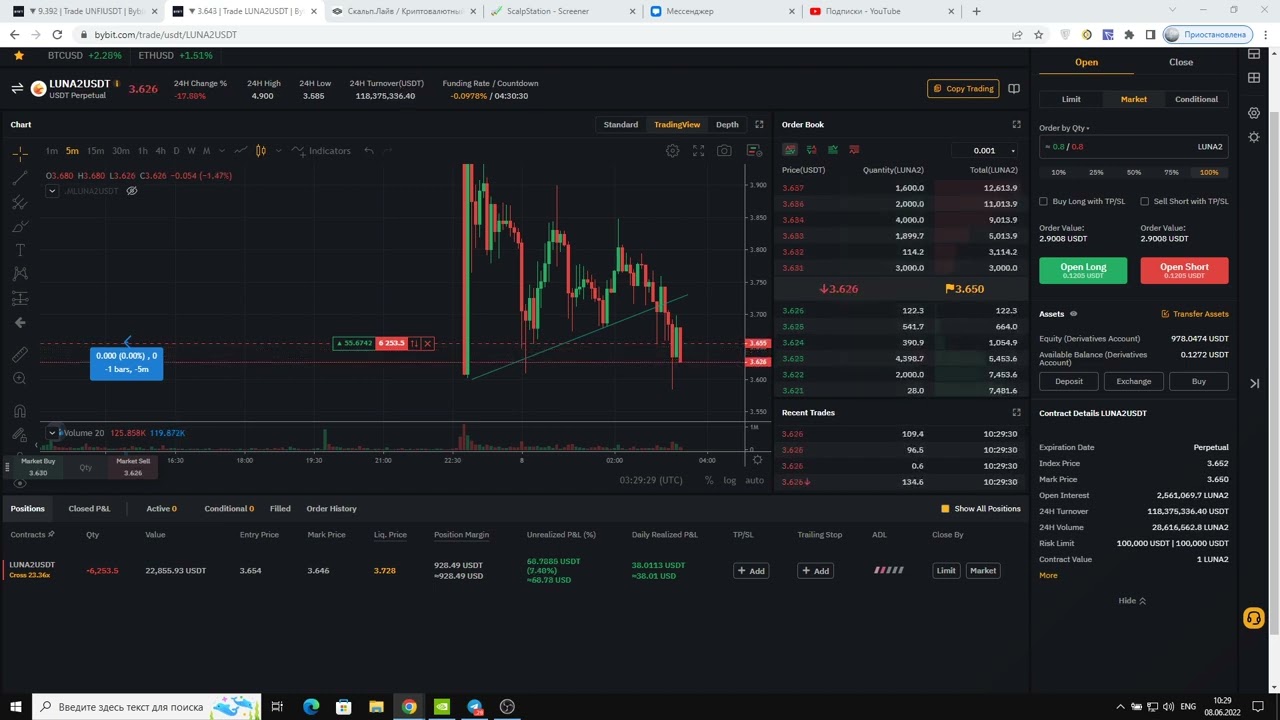Open the Order by Qty dropdown
The image size is (1280, 720).
click(x=1064, y=128)
